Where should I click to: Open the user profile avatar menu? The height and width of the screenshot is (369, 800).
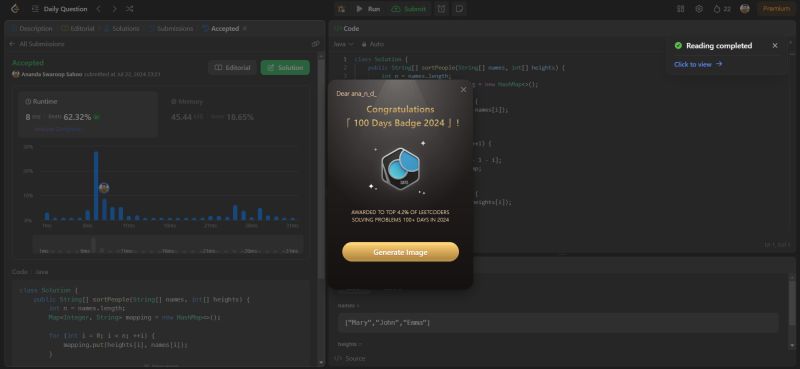point(745,9)
